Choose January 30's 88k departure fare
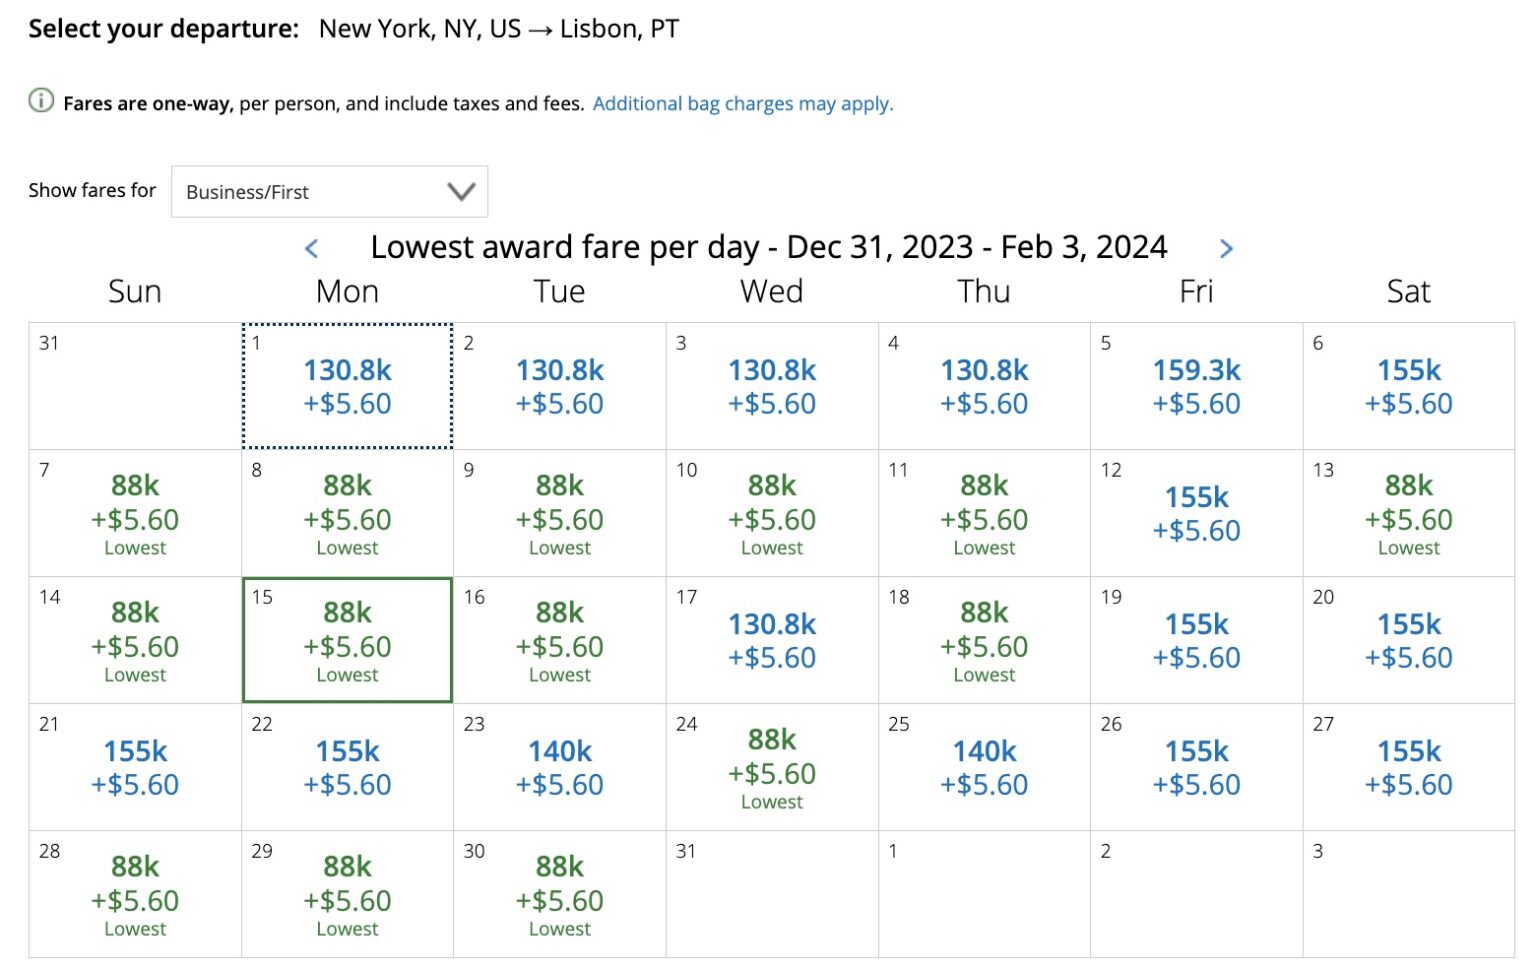1536x969 pixels. tap(558, 894)
